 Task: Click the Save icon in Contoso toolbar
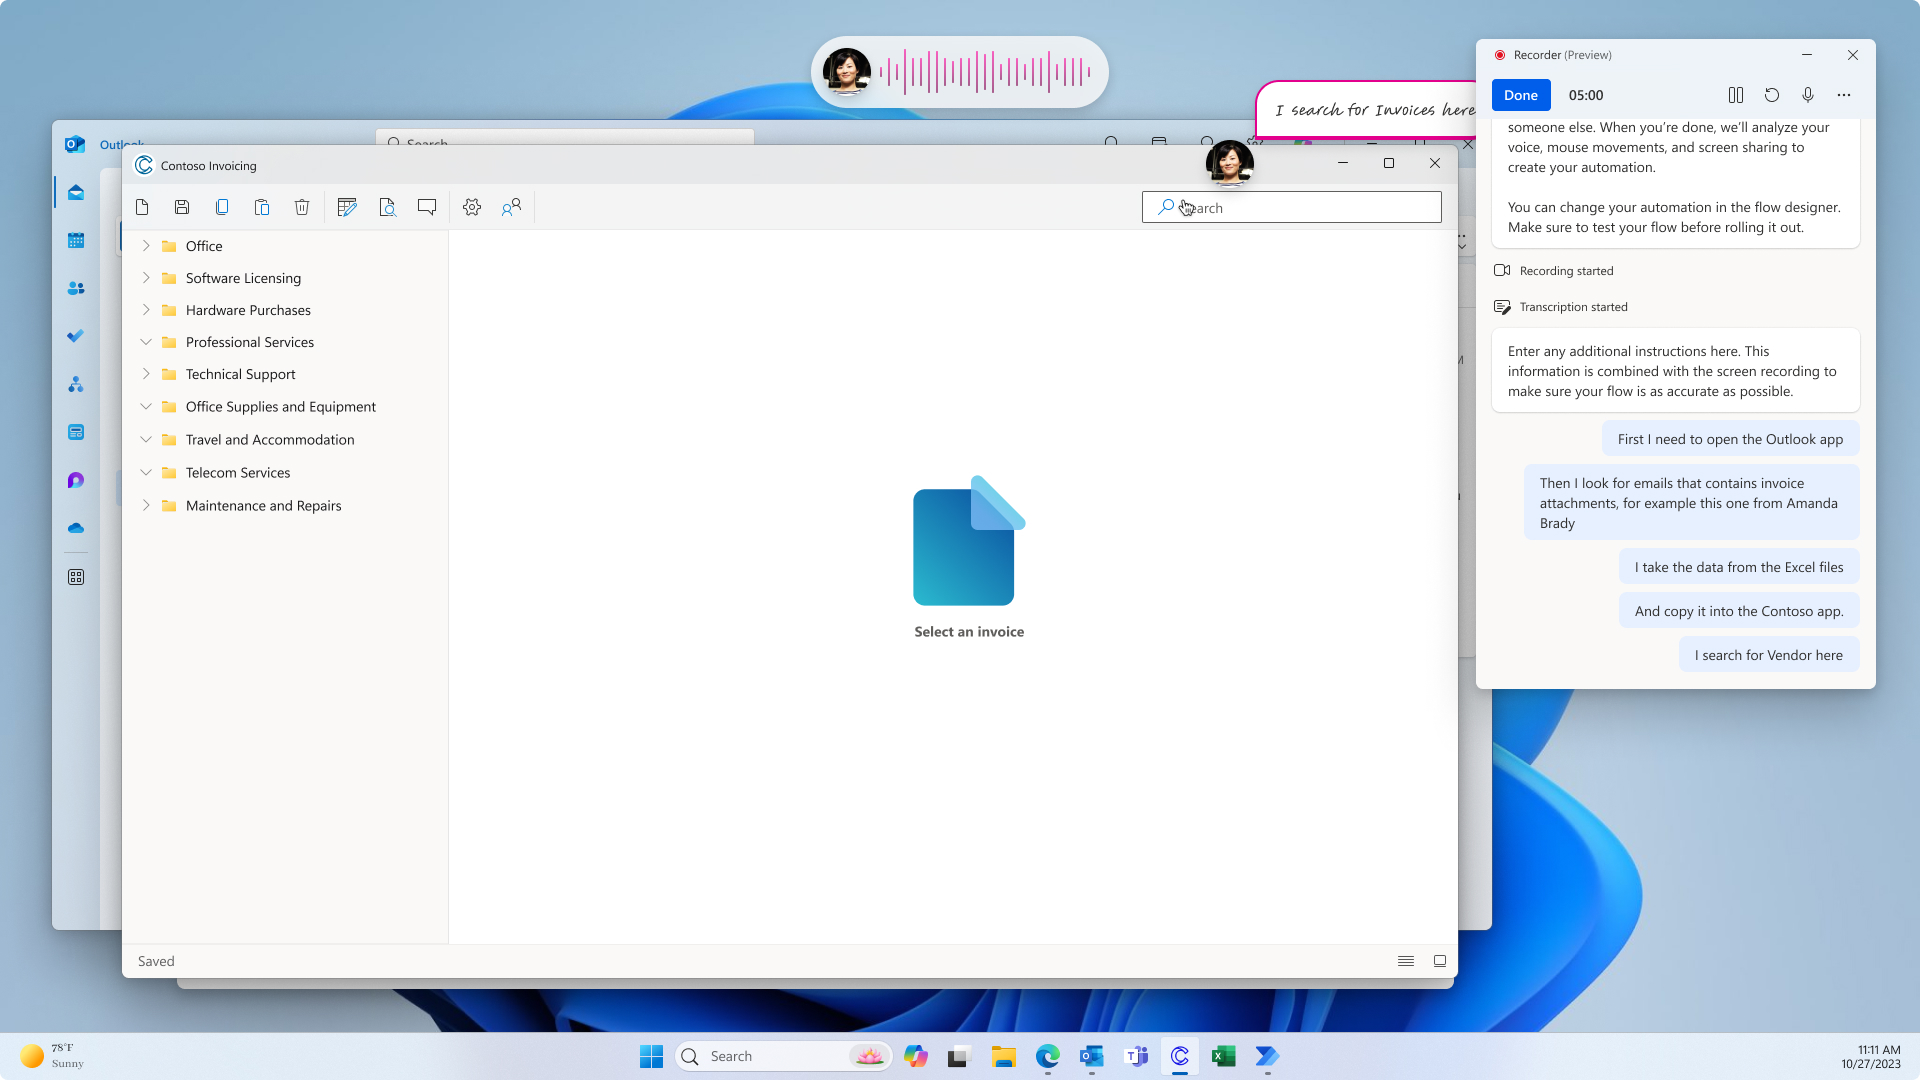pos(182,207)
